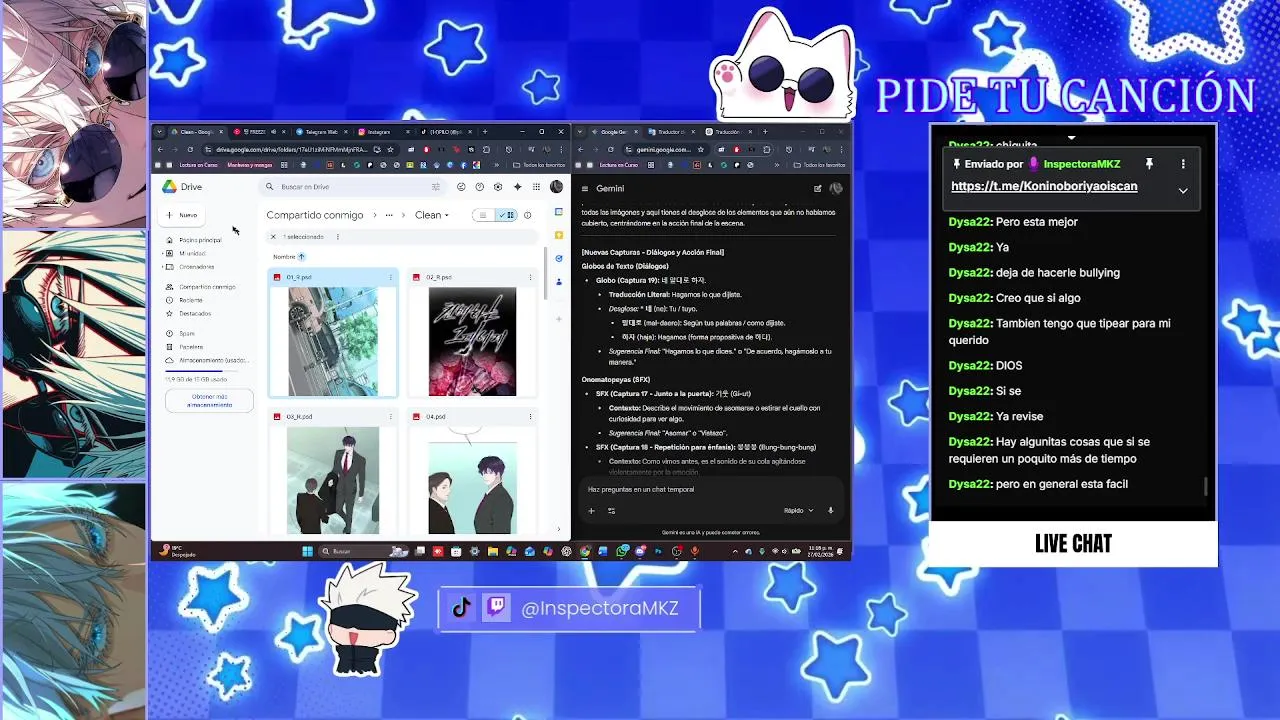Focus the Buscar en Drive search field
This screenshot has width=1280, height=720.
[353, 187]
